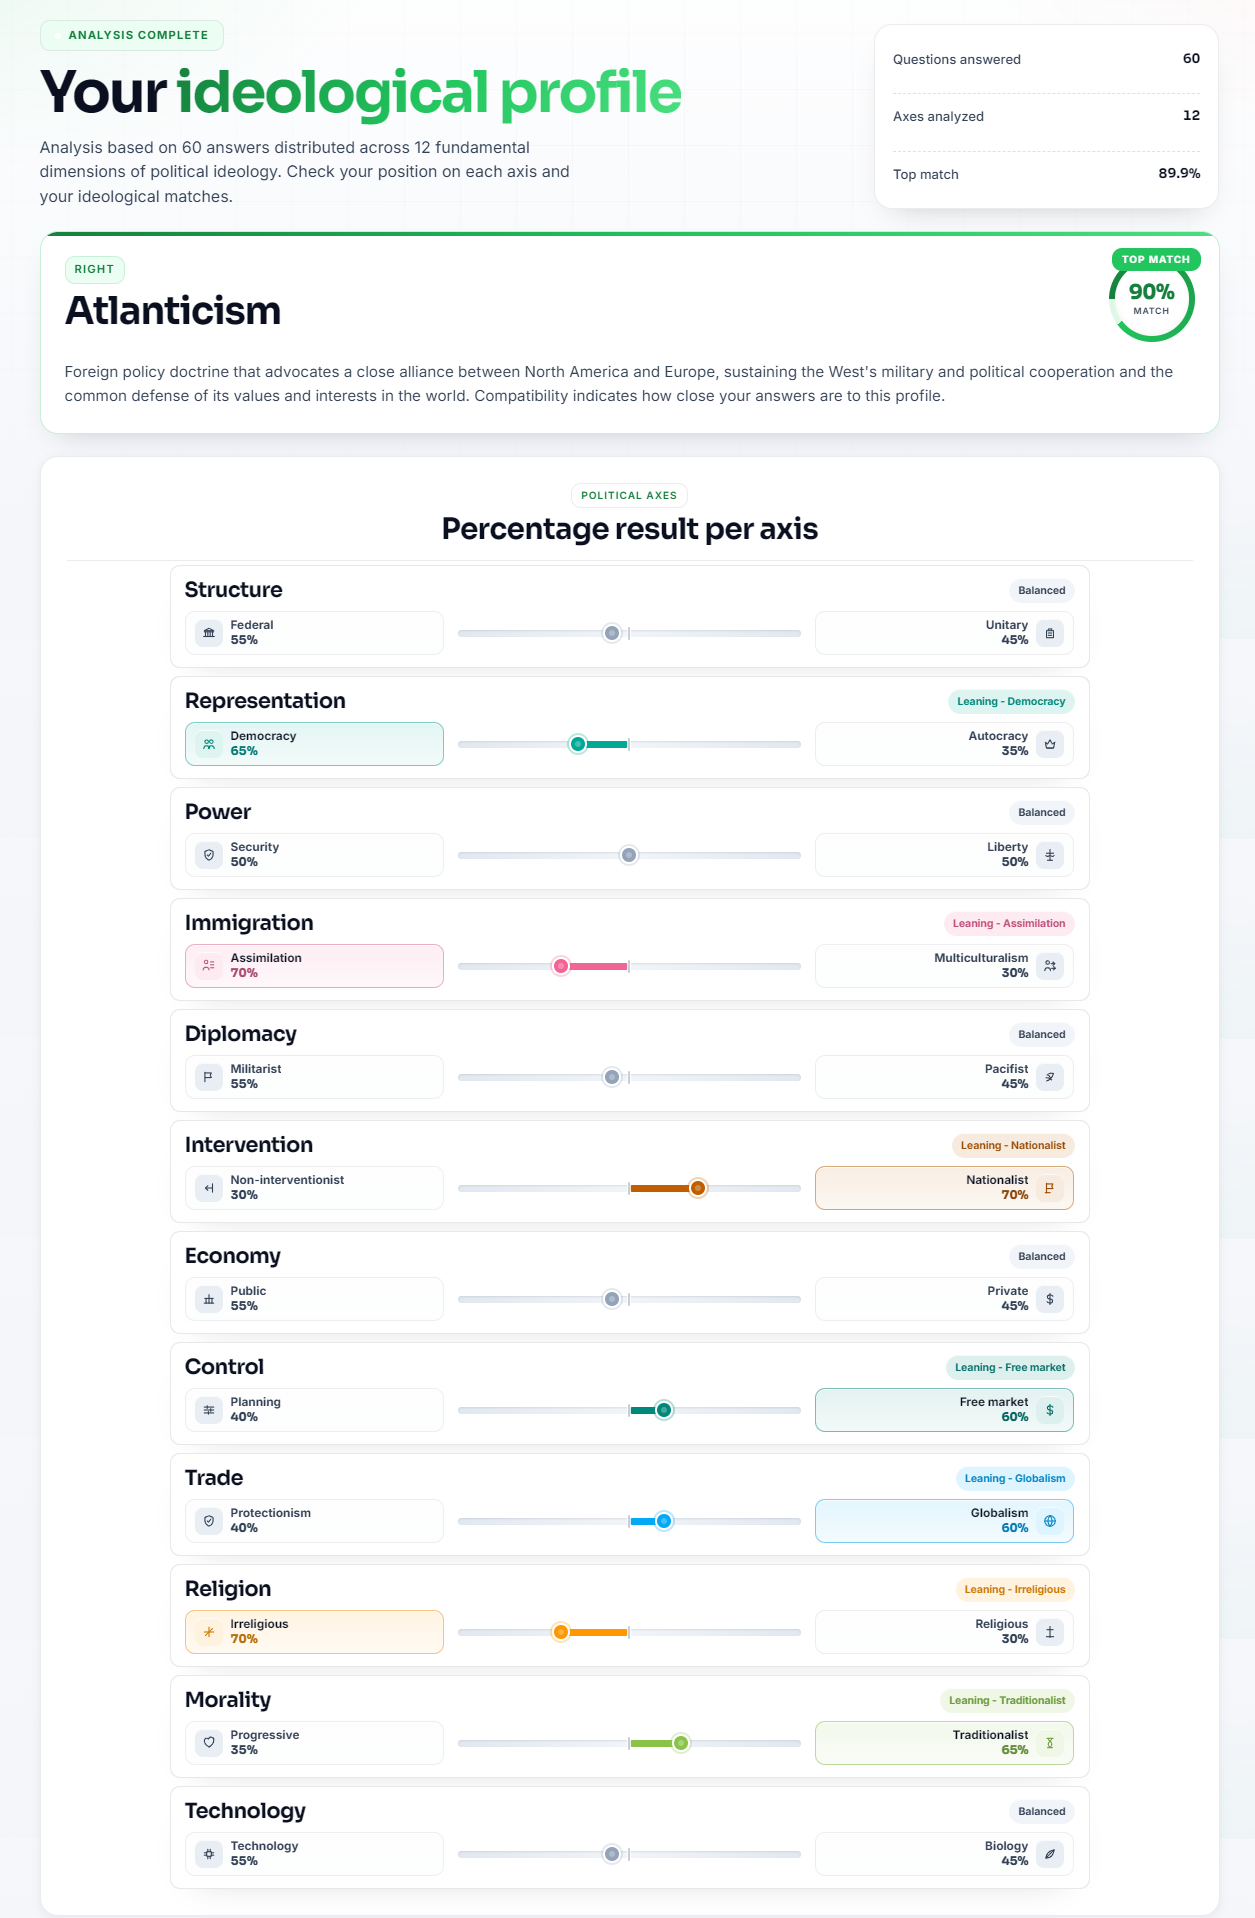Click the Federal building icon

tap(209, 633)
